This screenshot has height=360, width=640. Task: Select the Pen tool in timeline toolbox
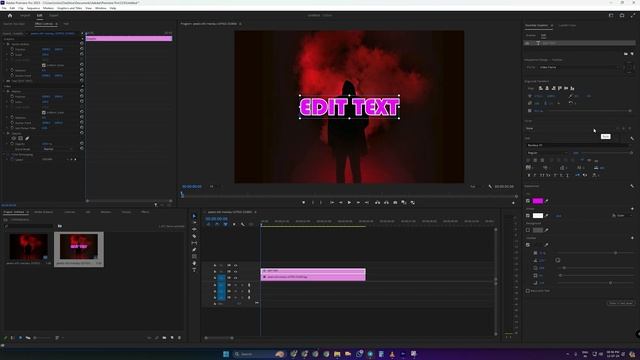[x=194, y=250]
